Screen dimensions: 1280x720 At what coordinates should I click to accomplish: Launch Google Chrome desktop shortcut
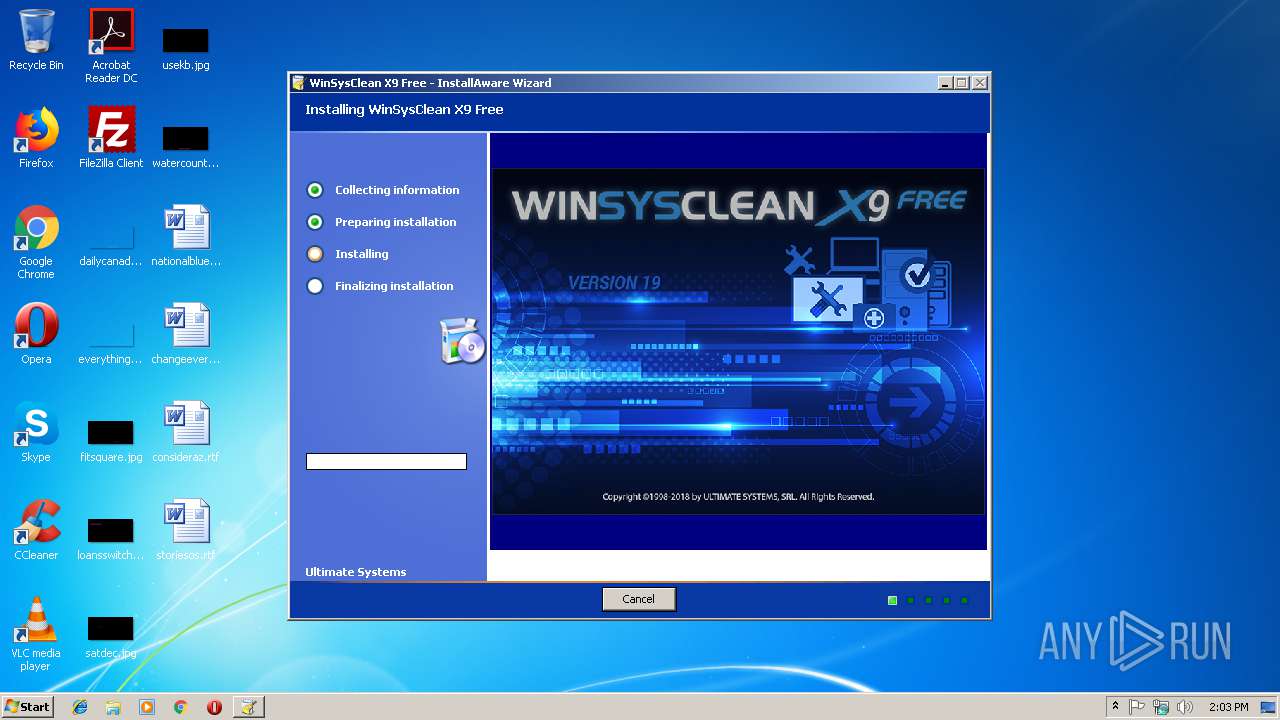tap(36, 242)
